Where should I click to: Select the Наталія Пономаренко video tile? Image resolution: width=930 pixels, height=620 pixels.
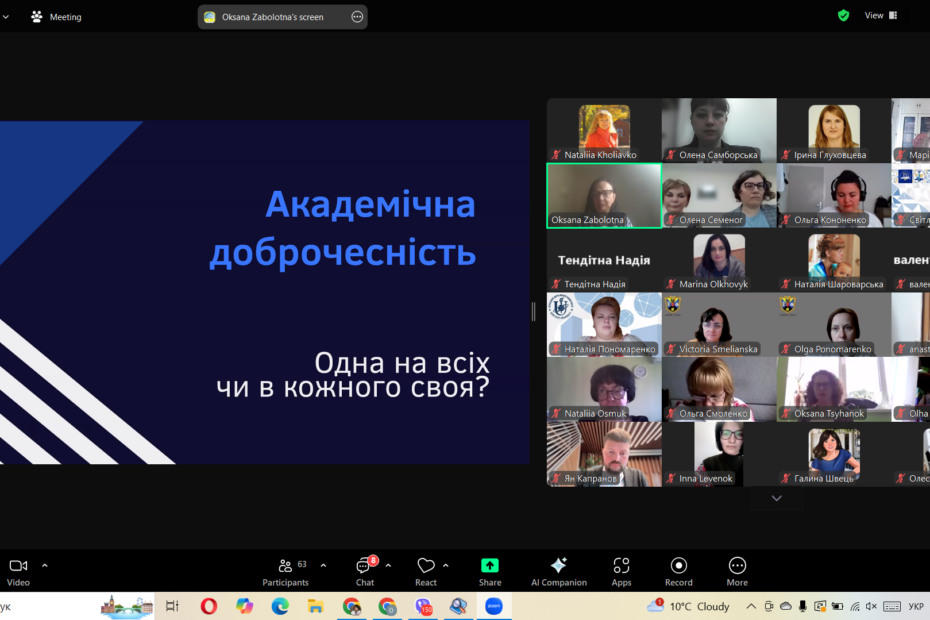tap(604, 325)
